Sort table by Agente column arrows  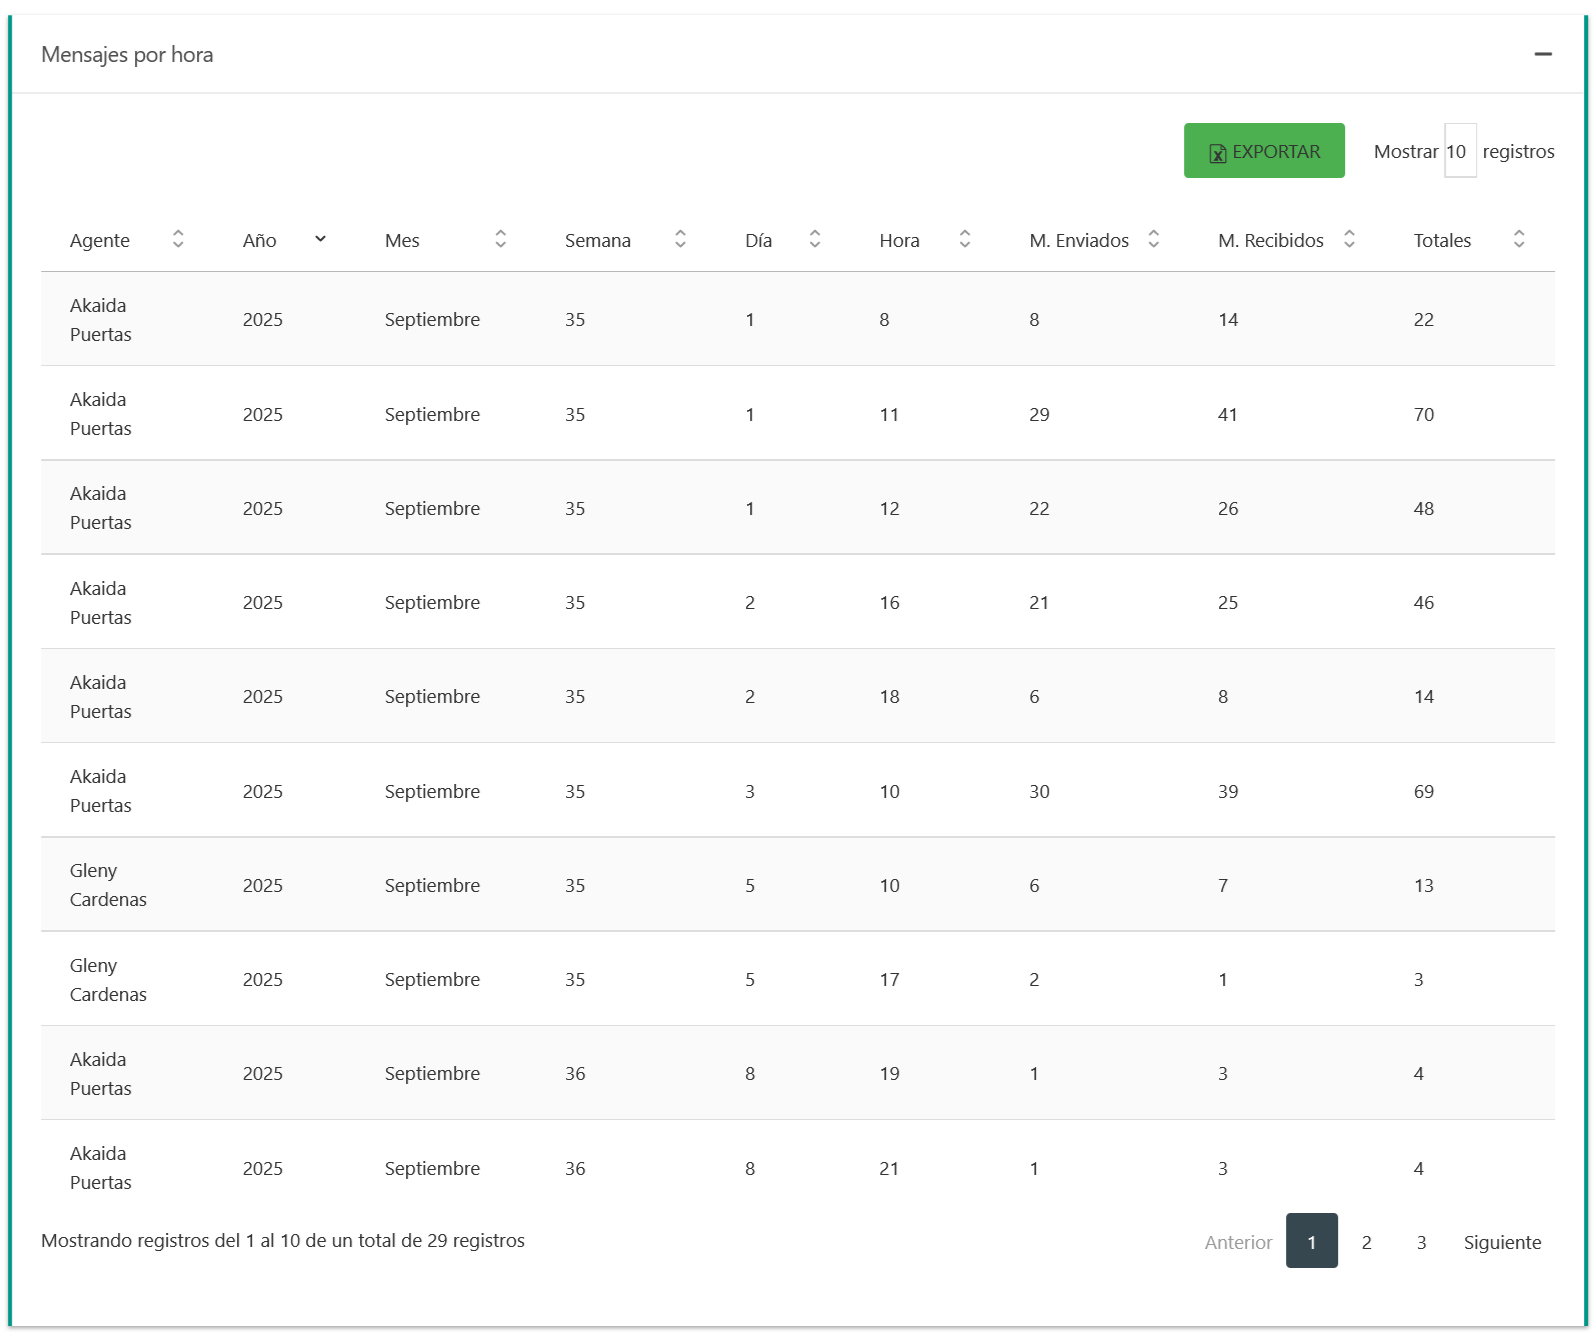178,239
